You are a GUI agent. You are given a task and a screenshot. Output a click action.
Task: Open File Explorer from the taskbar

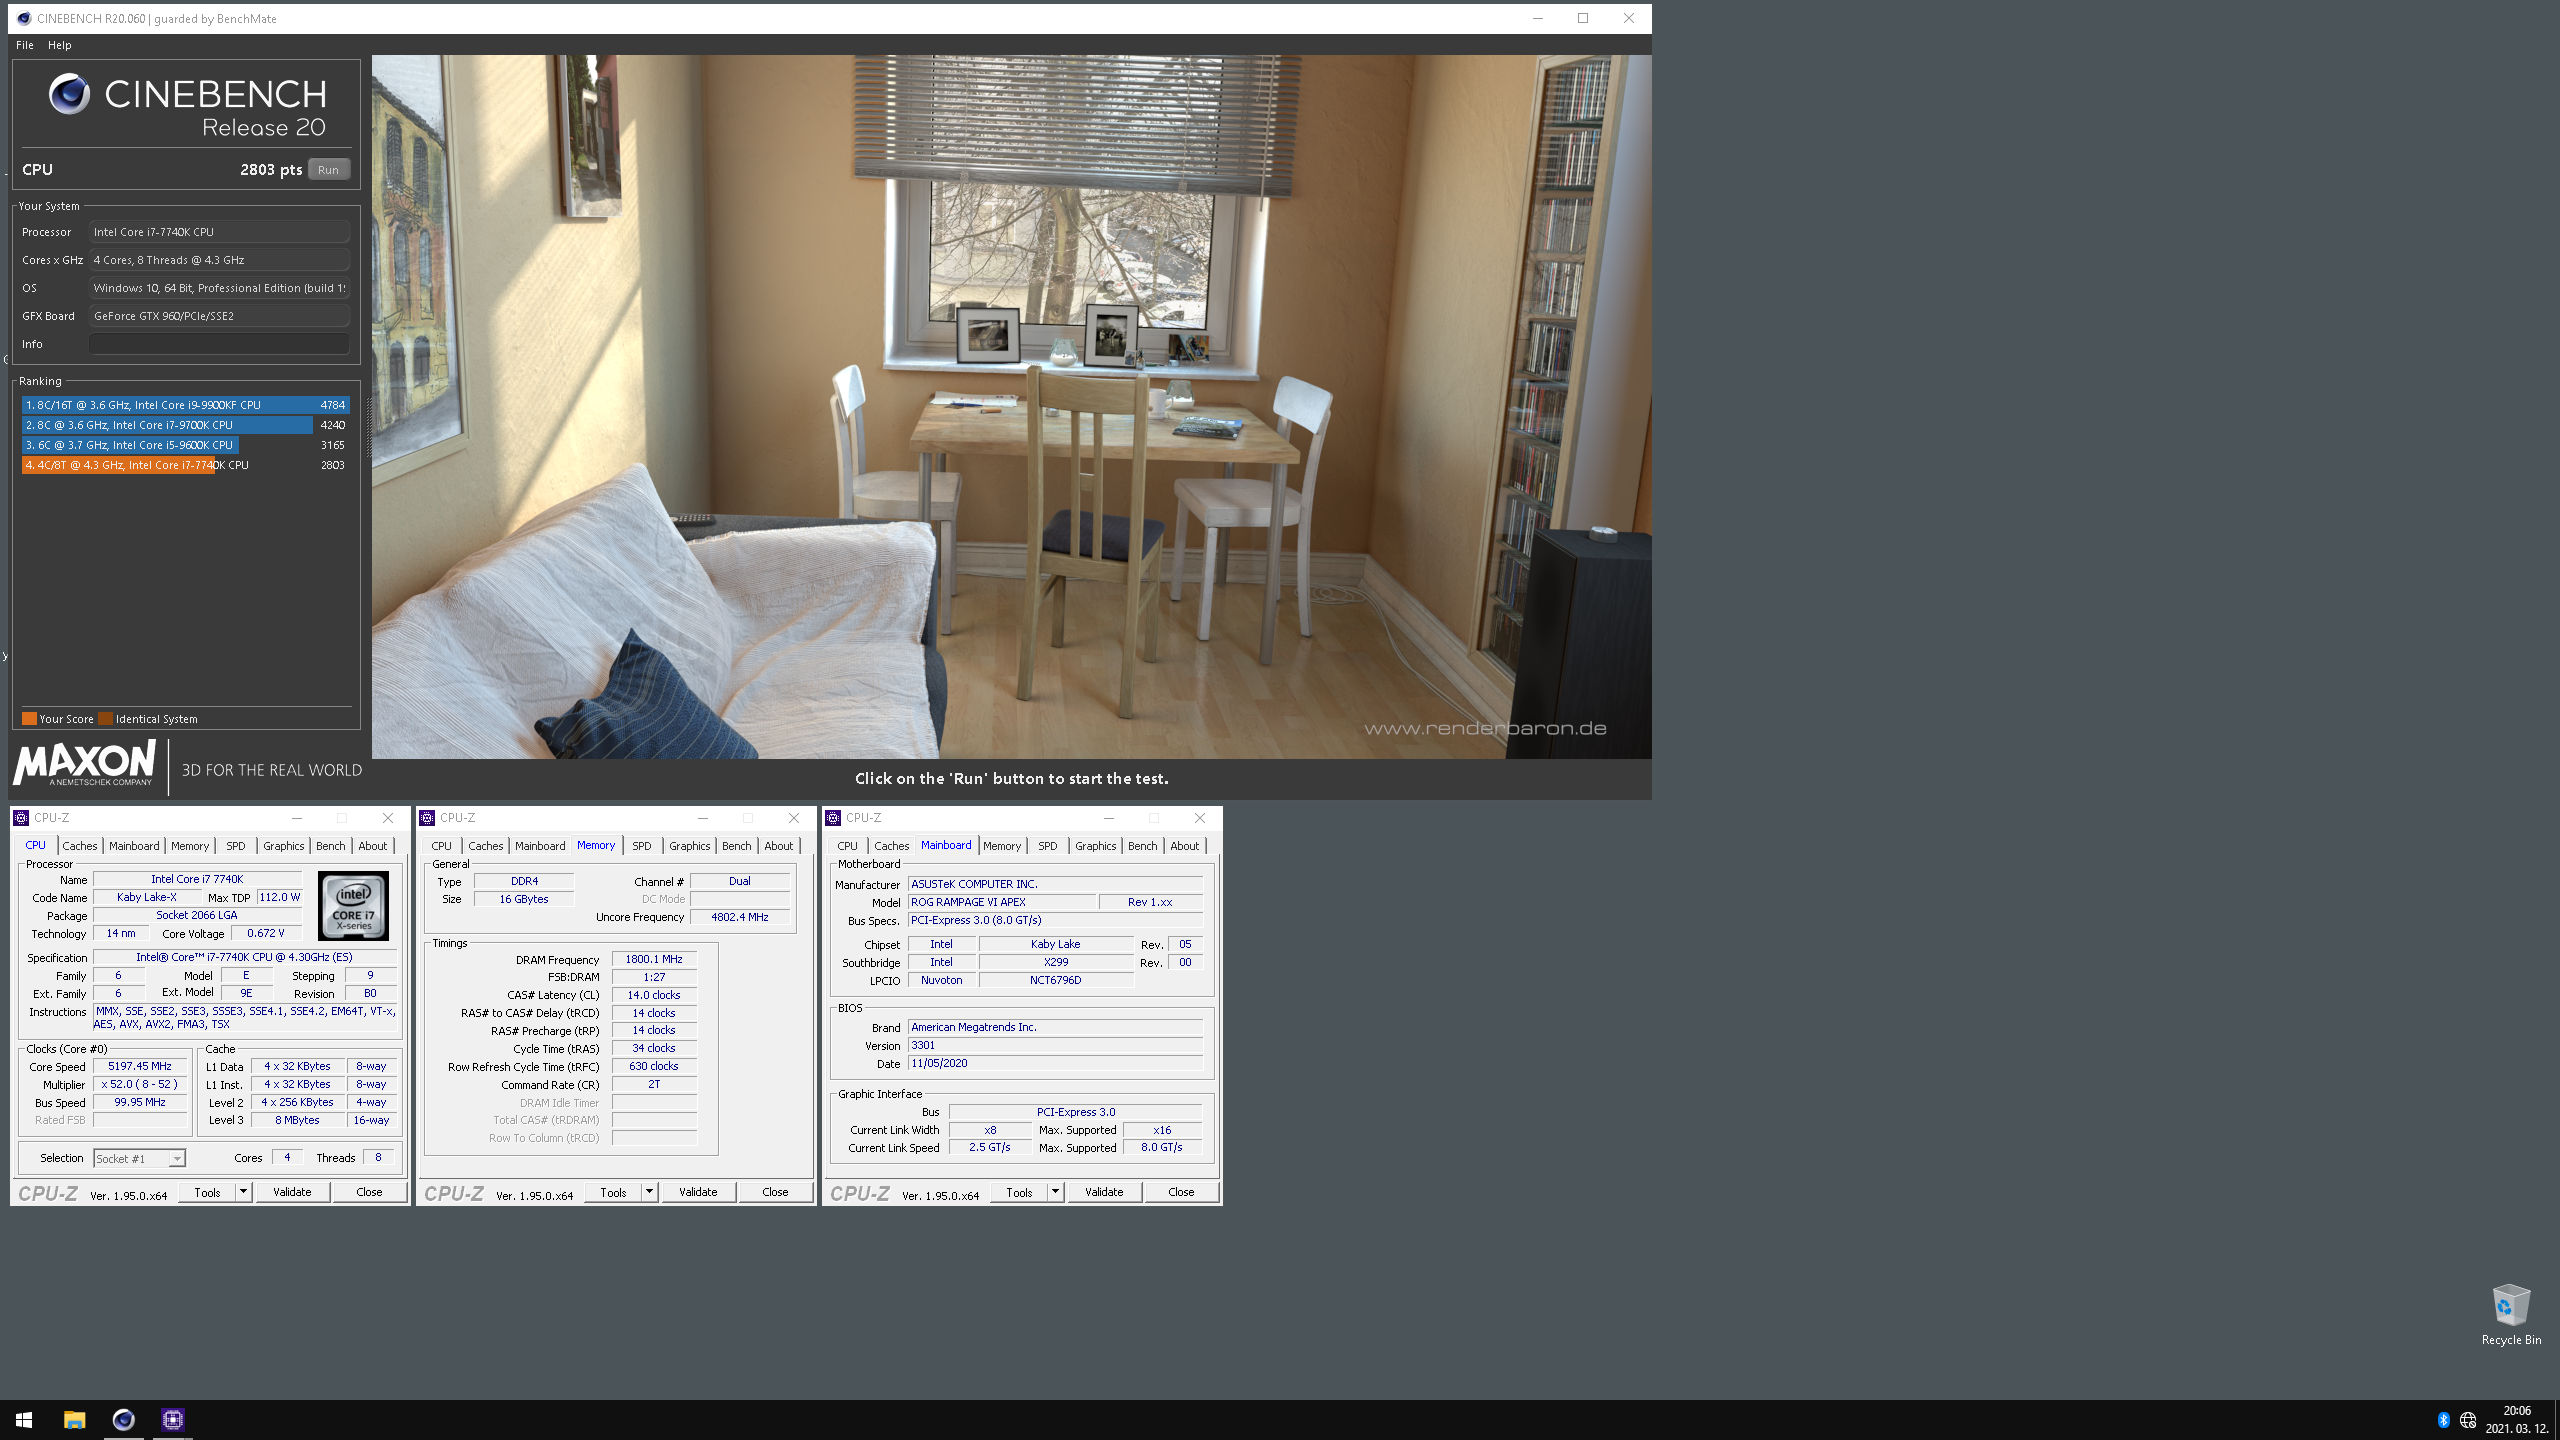(x=74, y=1420)
